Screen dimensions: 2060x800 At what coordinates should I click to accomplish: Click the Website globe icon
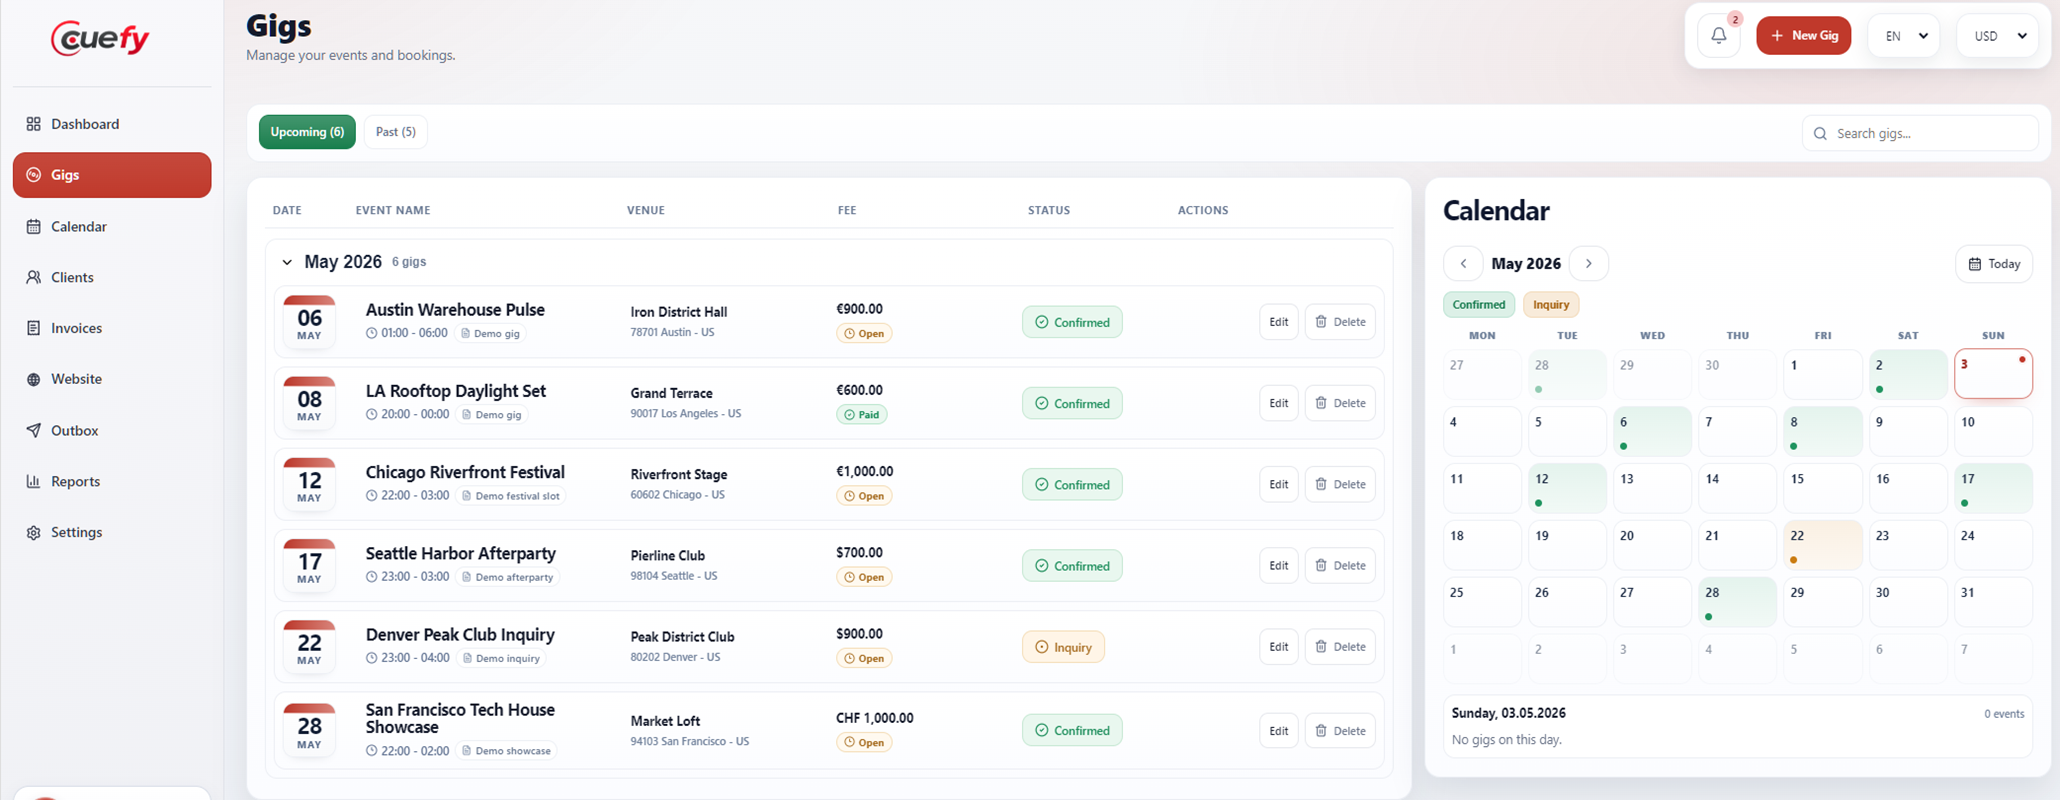34,379
